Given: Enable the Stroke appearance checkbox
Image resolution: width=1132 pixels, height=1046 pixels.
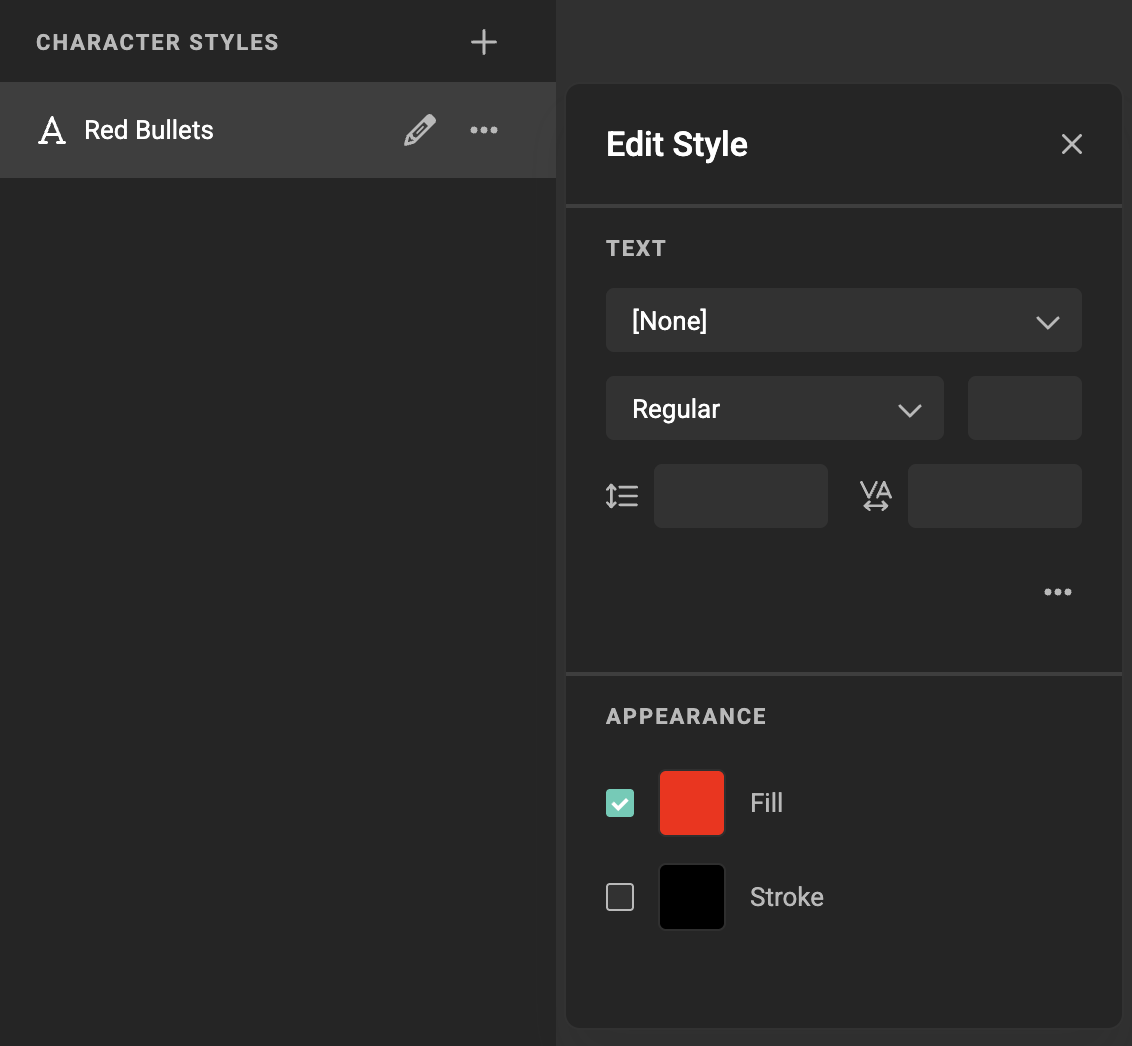Looking at the screenshot, I should (619, 897).
